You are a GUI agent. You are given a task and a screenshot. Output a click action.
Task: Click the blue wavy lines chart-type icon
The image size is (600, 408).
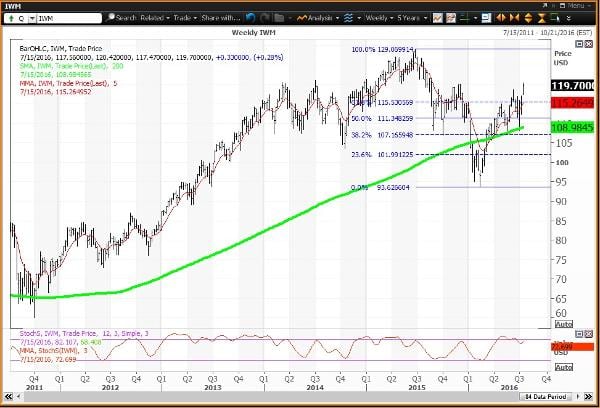pyautogui.click(x=348, y=18)
